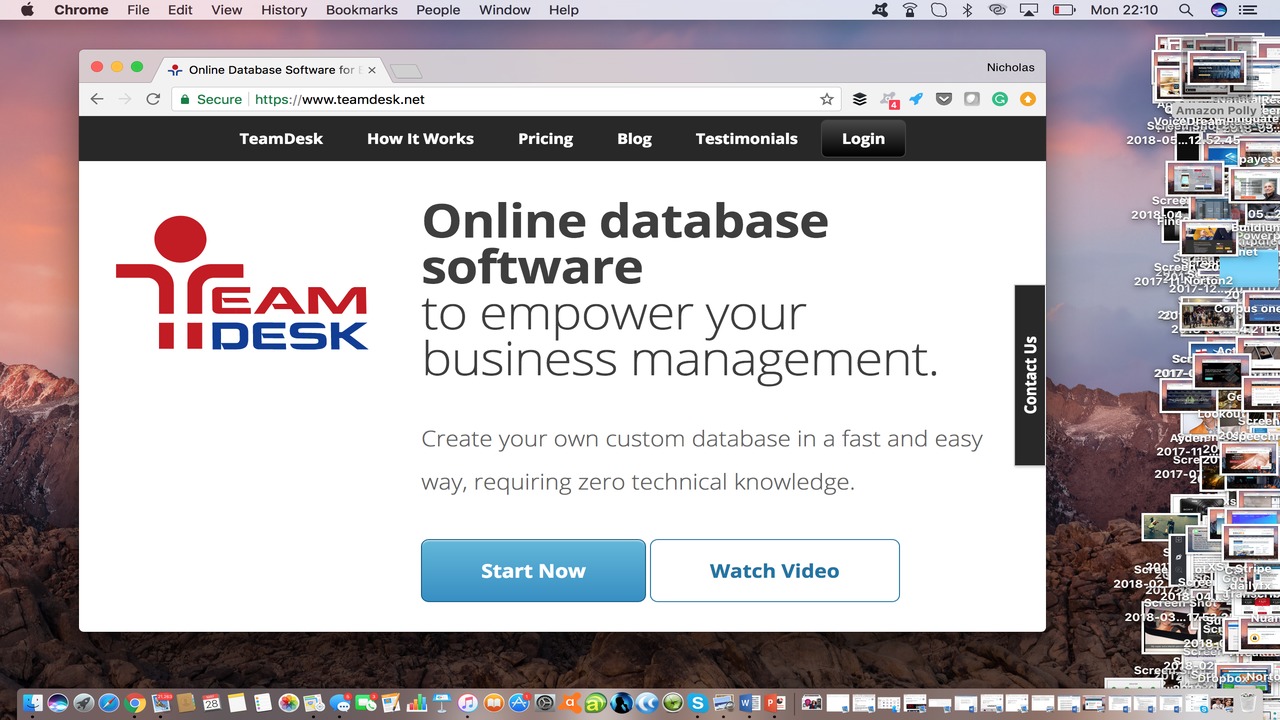Viewport: 1280px width, 720px height.
Task: Click the Watch Video button
Action: [775, 571]
